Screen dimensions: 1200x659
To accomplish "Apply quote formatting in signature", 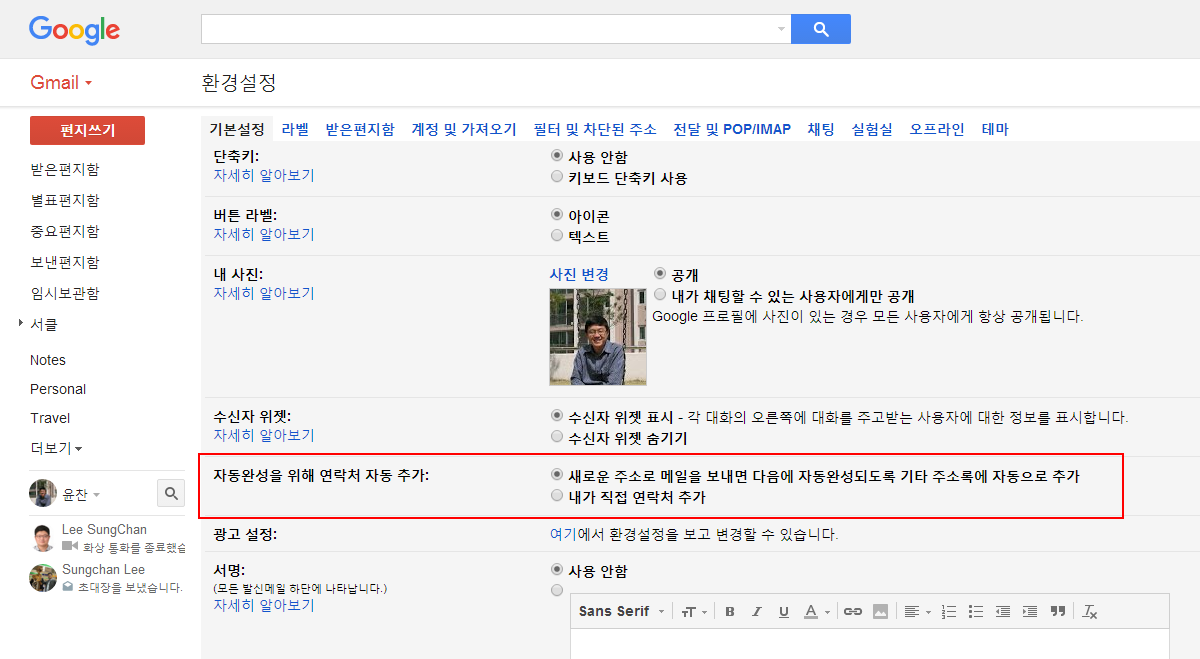I will pos(1058,611).
